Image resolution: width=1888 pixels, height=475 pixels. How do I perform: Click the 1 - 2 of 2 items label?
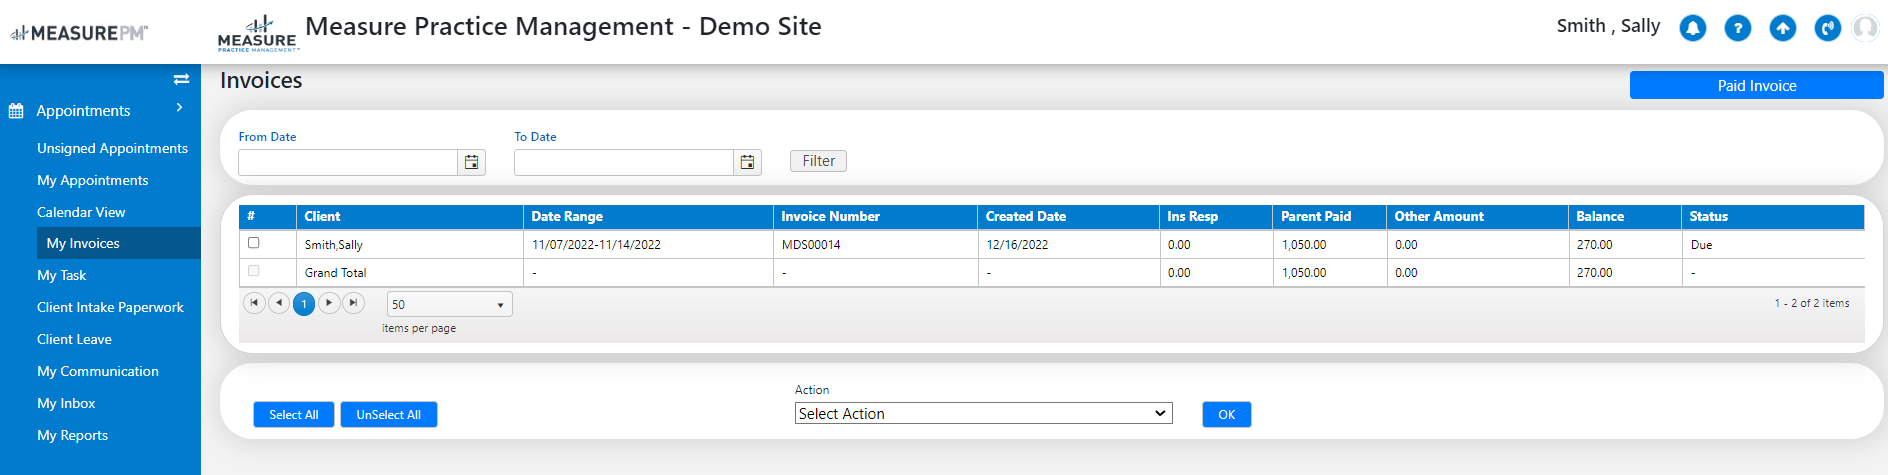(x=1812, y=303)
